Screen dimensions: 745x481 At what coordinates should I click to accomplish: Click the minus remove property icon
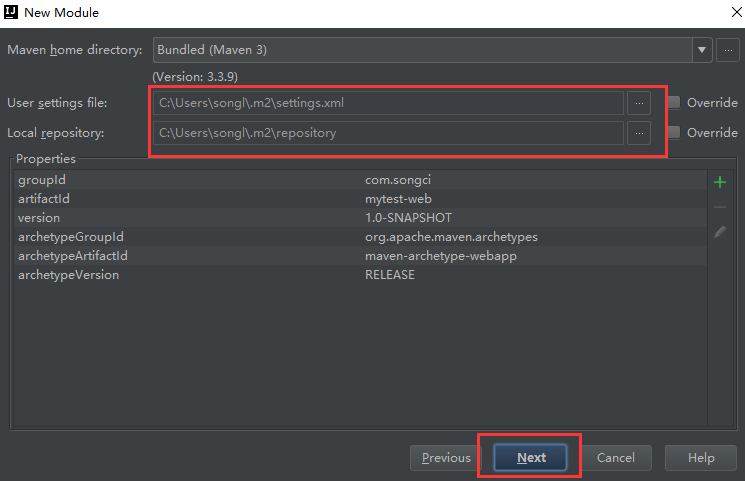pyautogui.click(x=720, y=207)
